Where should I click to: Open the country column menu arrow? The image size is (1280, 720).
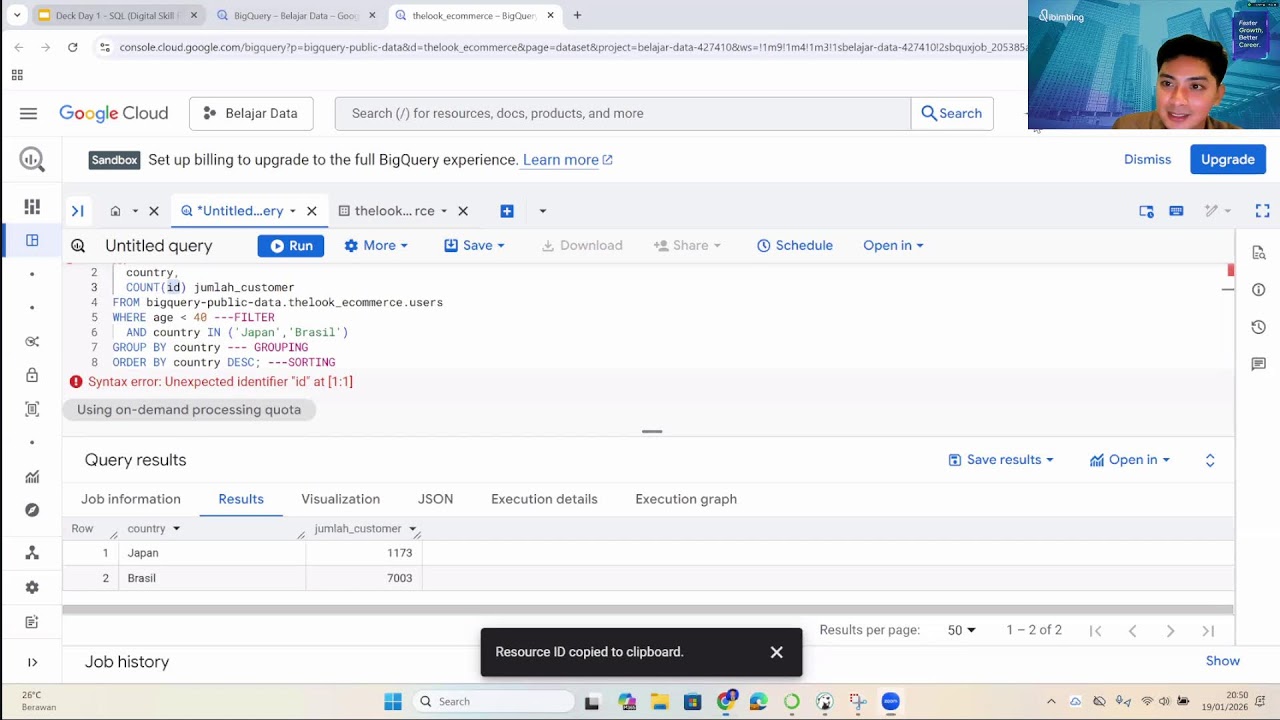click(x=176, y=529)
